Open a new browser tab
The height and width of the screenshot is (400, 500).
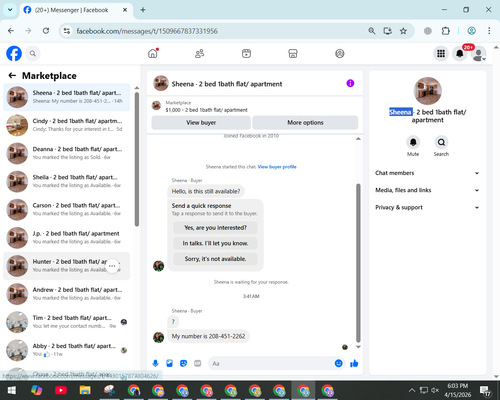(x=143, y=10)
